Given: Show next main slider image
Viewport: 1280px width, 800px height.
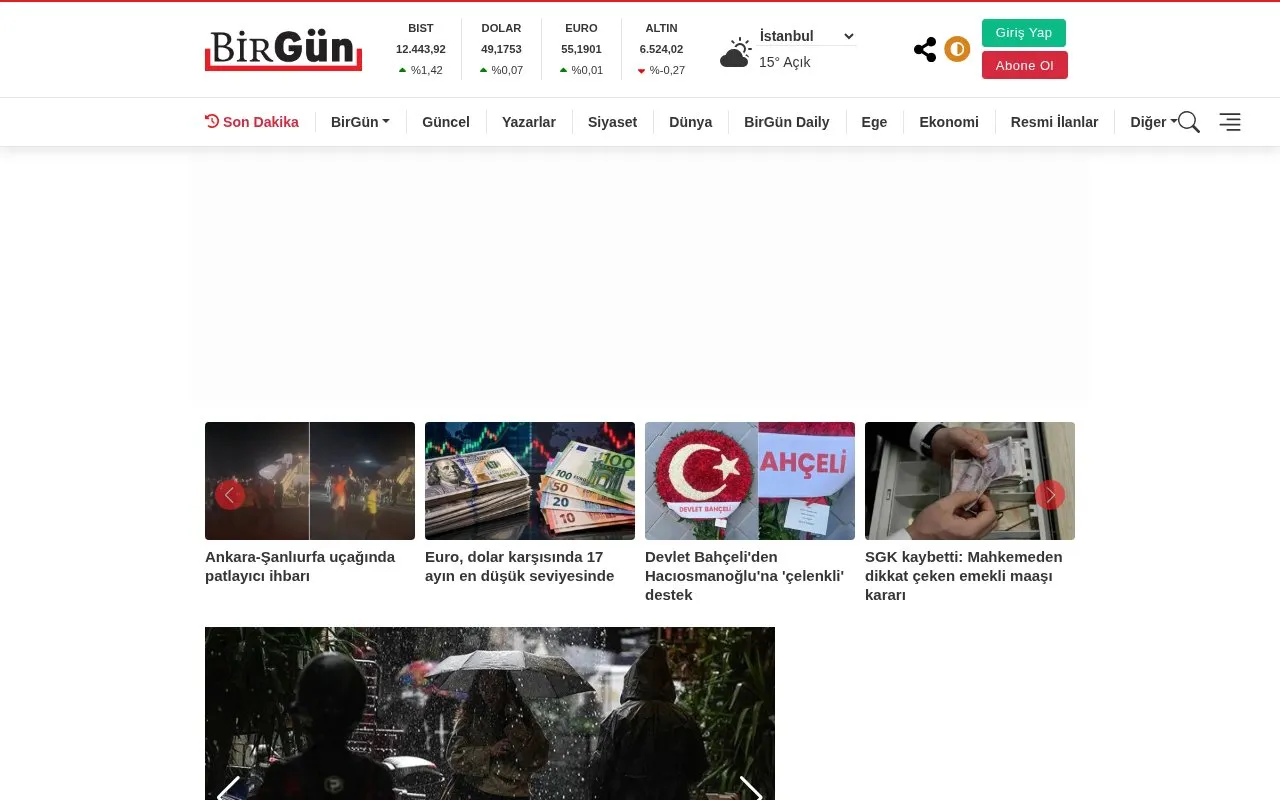Looking at the screenshot, I should (x=751, y=789).
